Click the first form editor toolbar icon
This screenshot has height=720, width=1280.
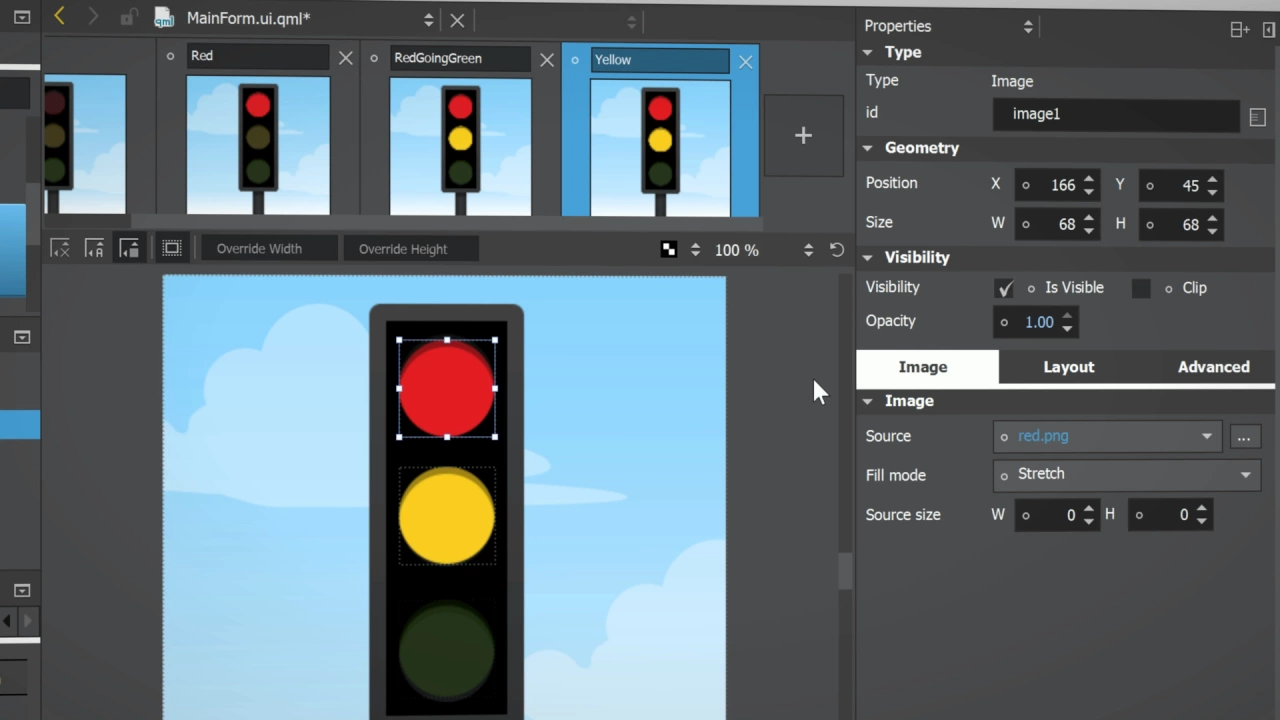[x=60, y=248]
